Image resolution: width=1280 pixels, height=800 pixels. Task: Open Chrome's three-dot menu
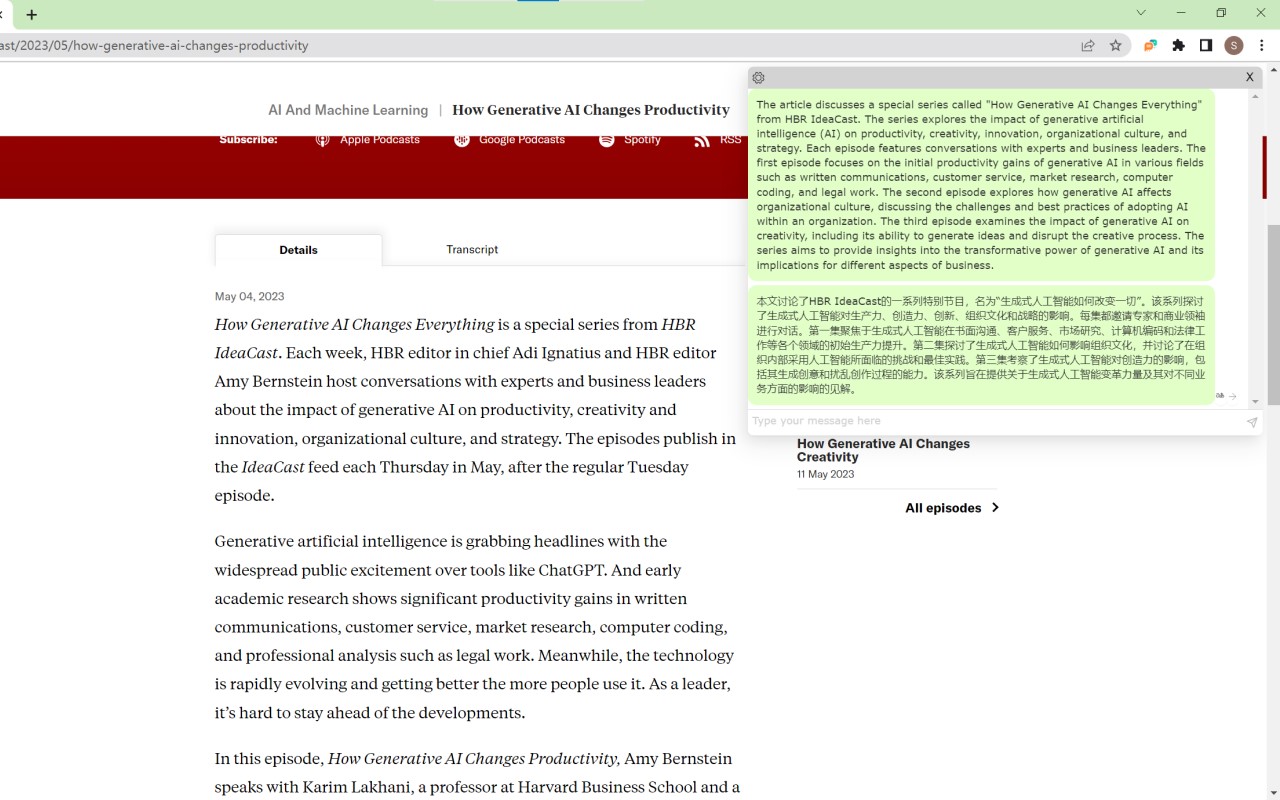1262,45
